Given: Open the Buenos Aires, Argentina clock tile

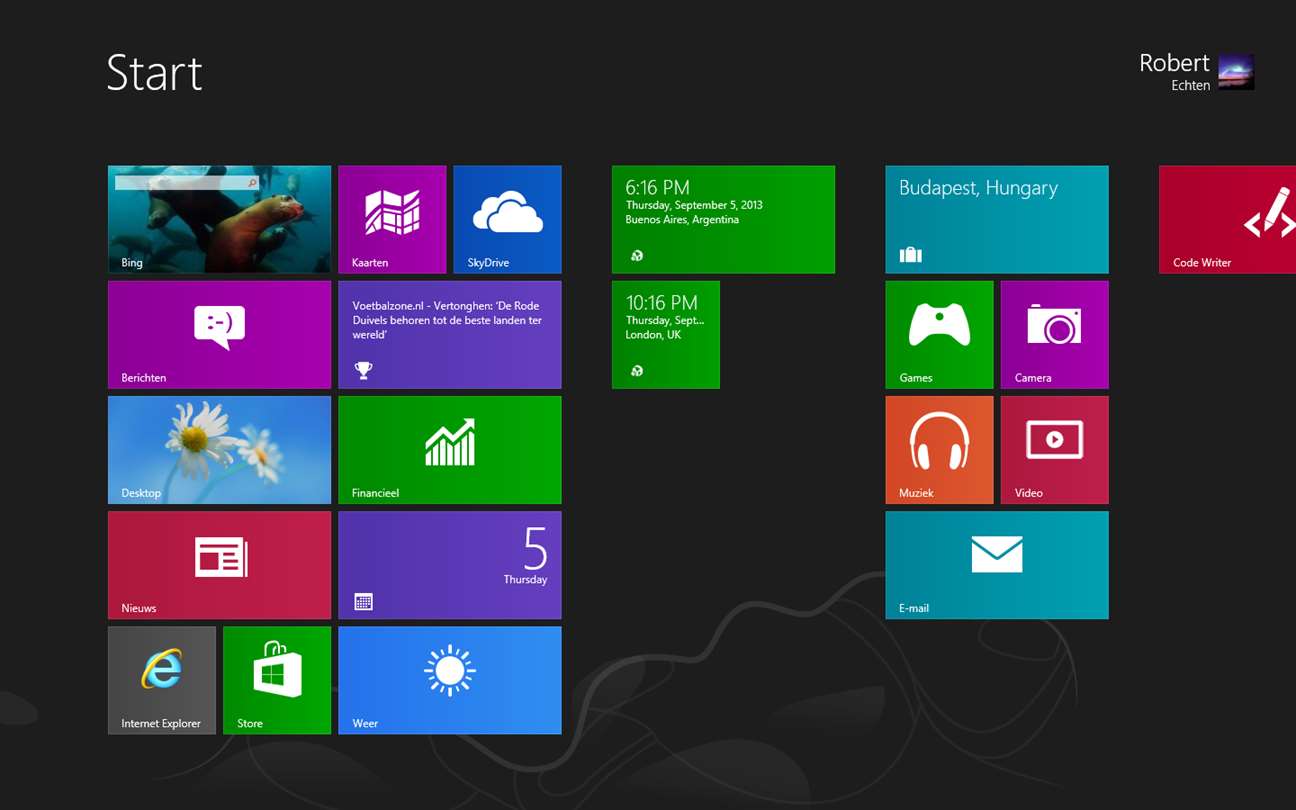Looking at the screenshot, I should tap(723, 219).
